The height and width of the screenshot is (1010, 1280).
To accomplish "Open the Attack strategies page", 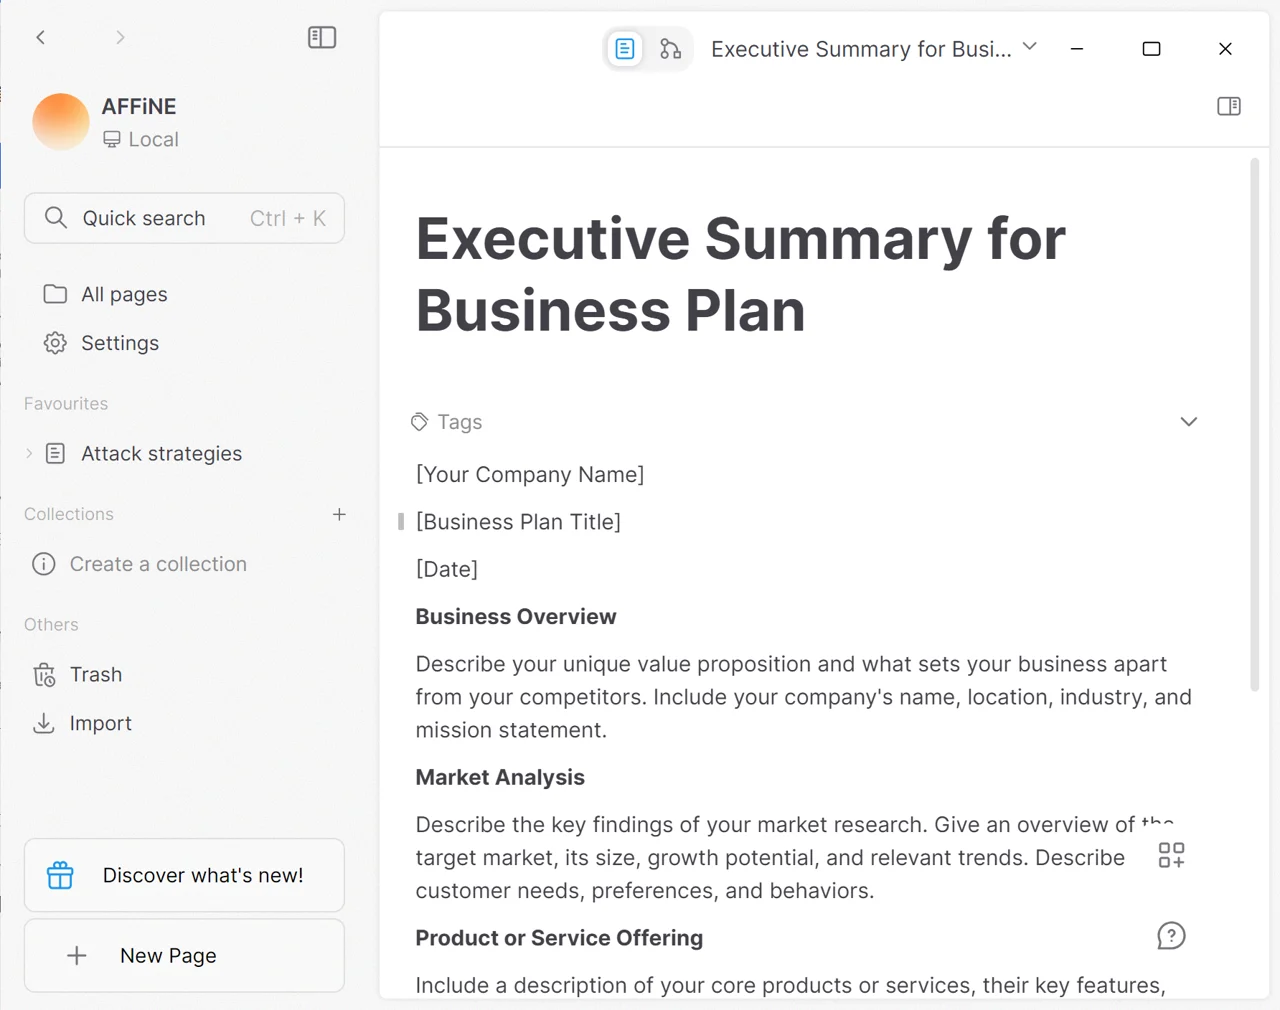I will pyautogui.click(x=161, y=453).
